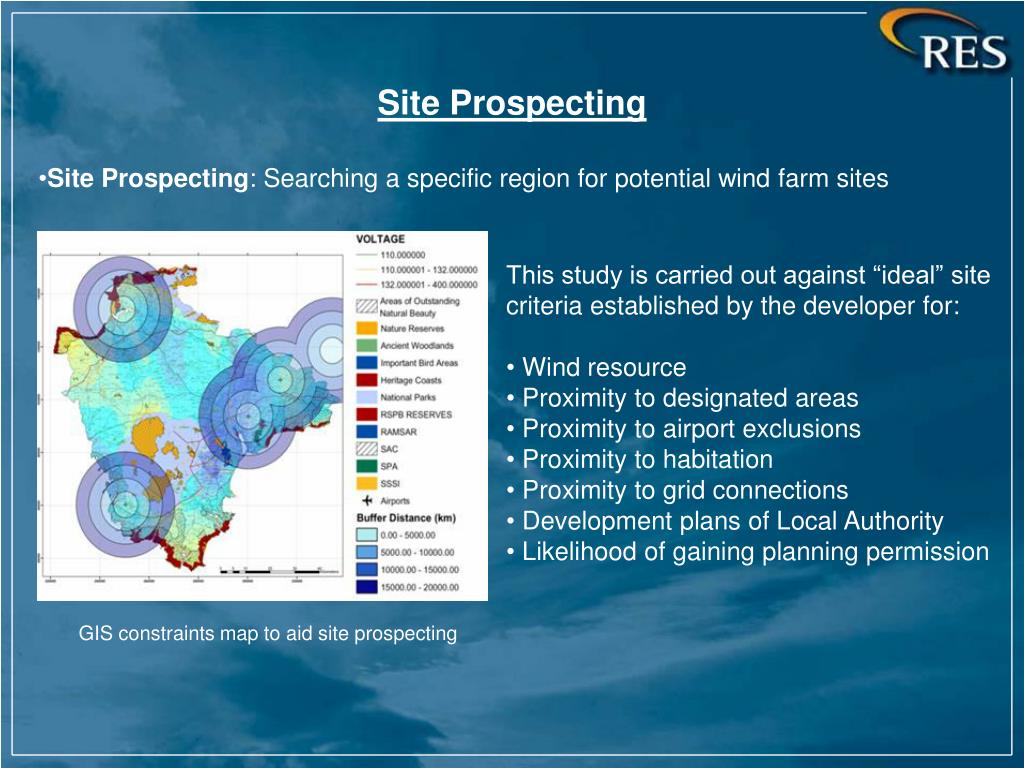1024x768 pixels.
Task: Click the RSPB RESERVES legend swatch
Action: 367,415
